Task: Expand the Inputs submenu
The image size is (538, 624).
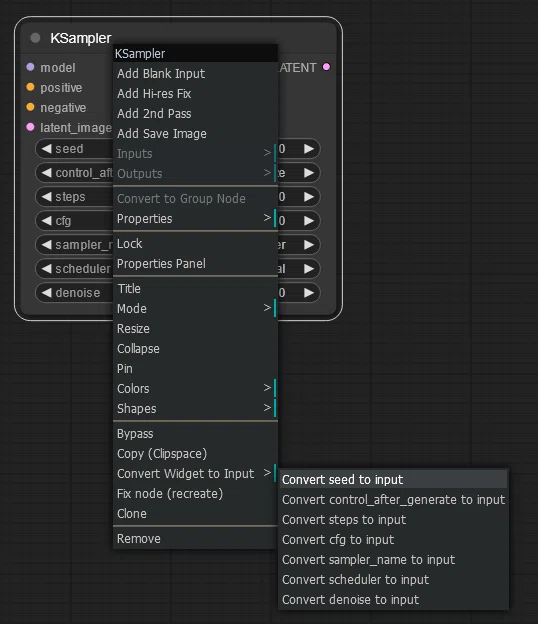Action: pos(195,154)
